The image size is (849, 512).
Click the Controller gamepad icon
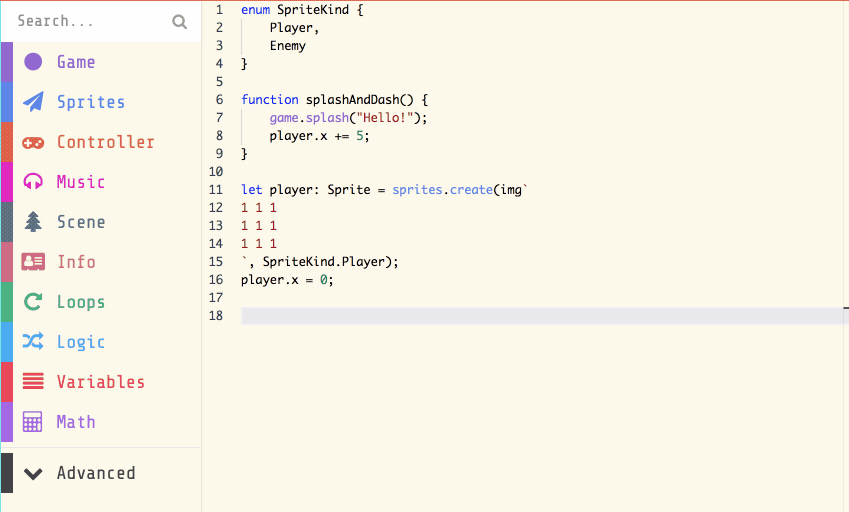[33, 142]
